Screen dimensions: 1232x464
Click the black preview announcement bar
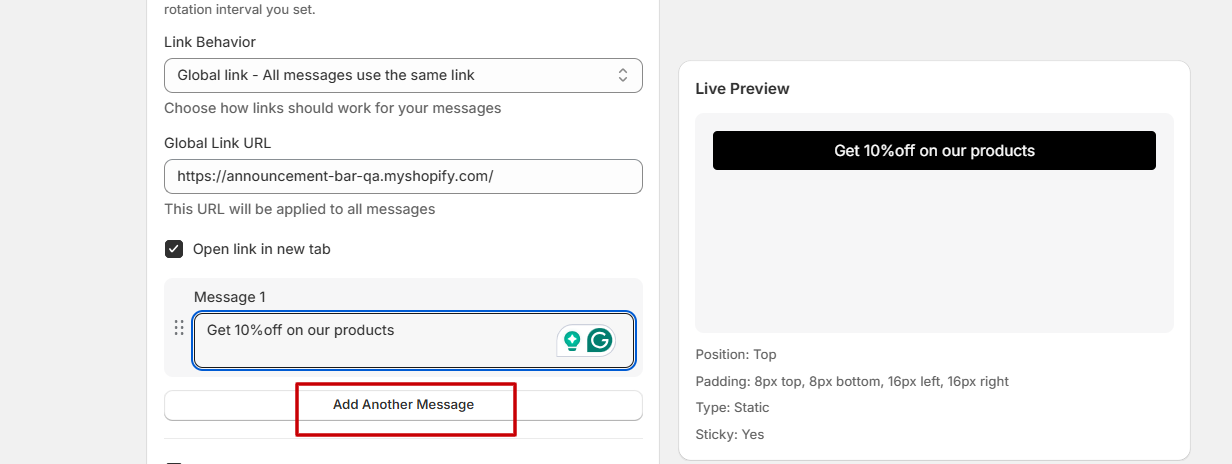[934, 151]
